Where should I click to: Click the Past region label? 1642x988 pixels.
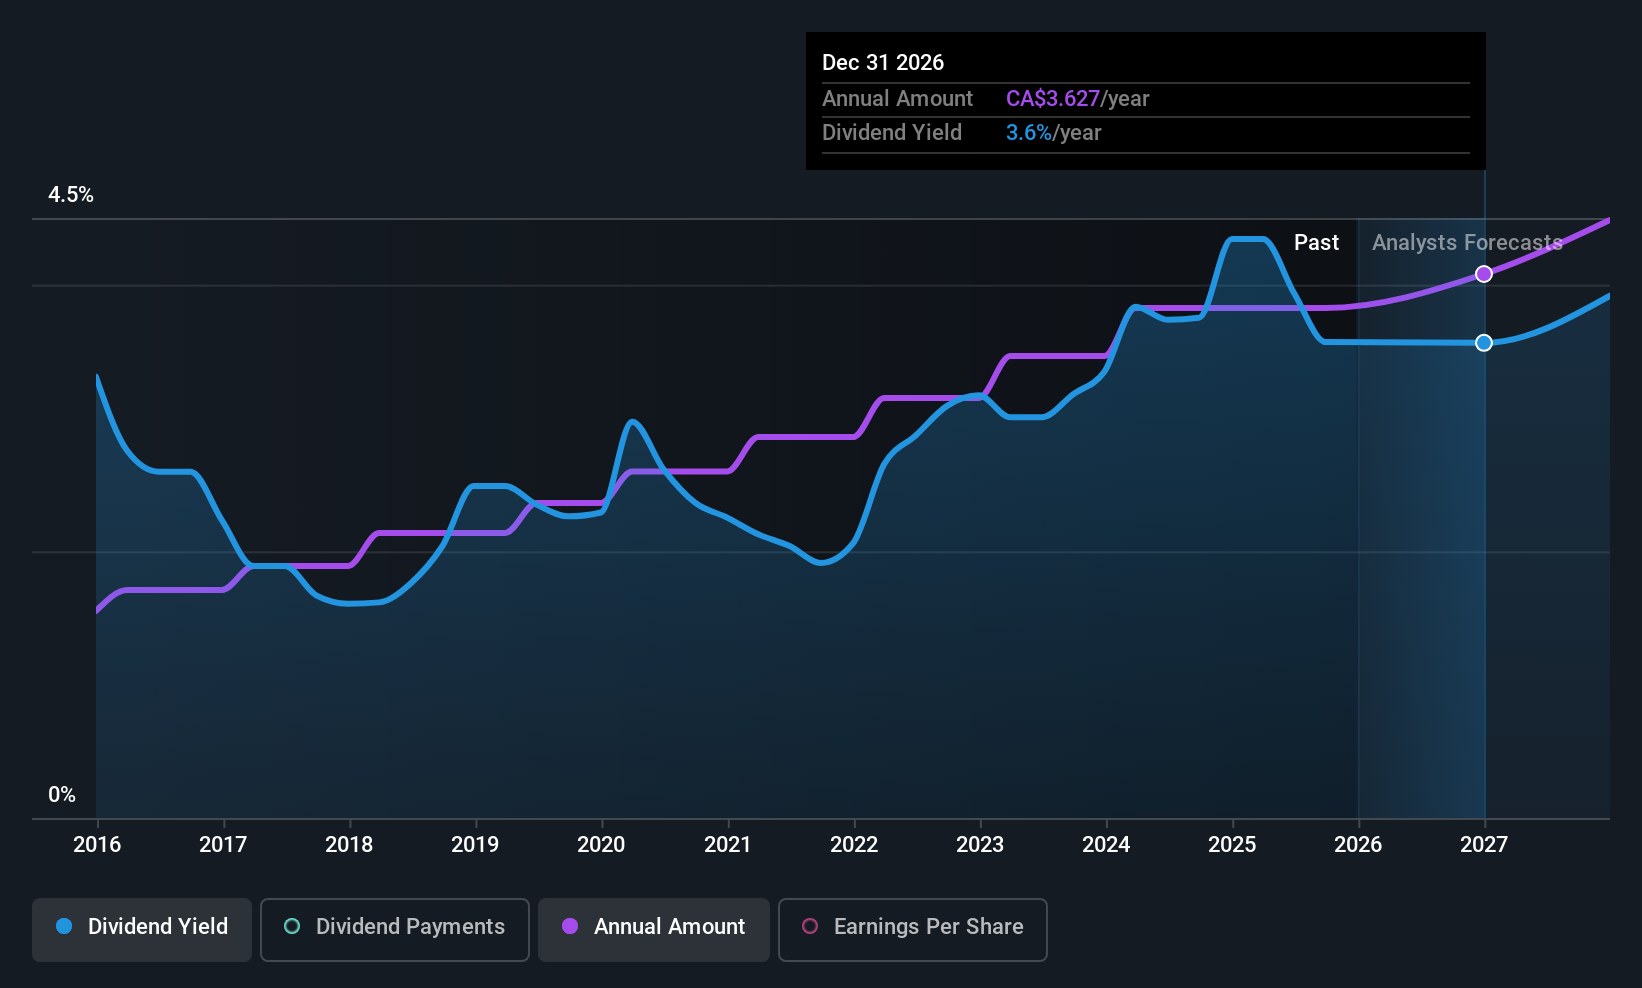(1316, 243)
